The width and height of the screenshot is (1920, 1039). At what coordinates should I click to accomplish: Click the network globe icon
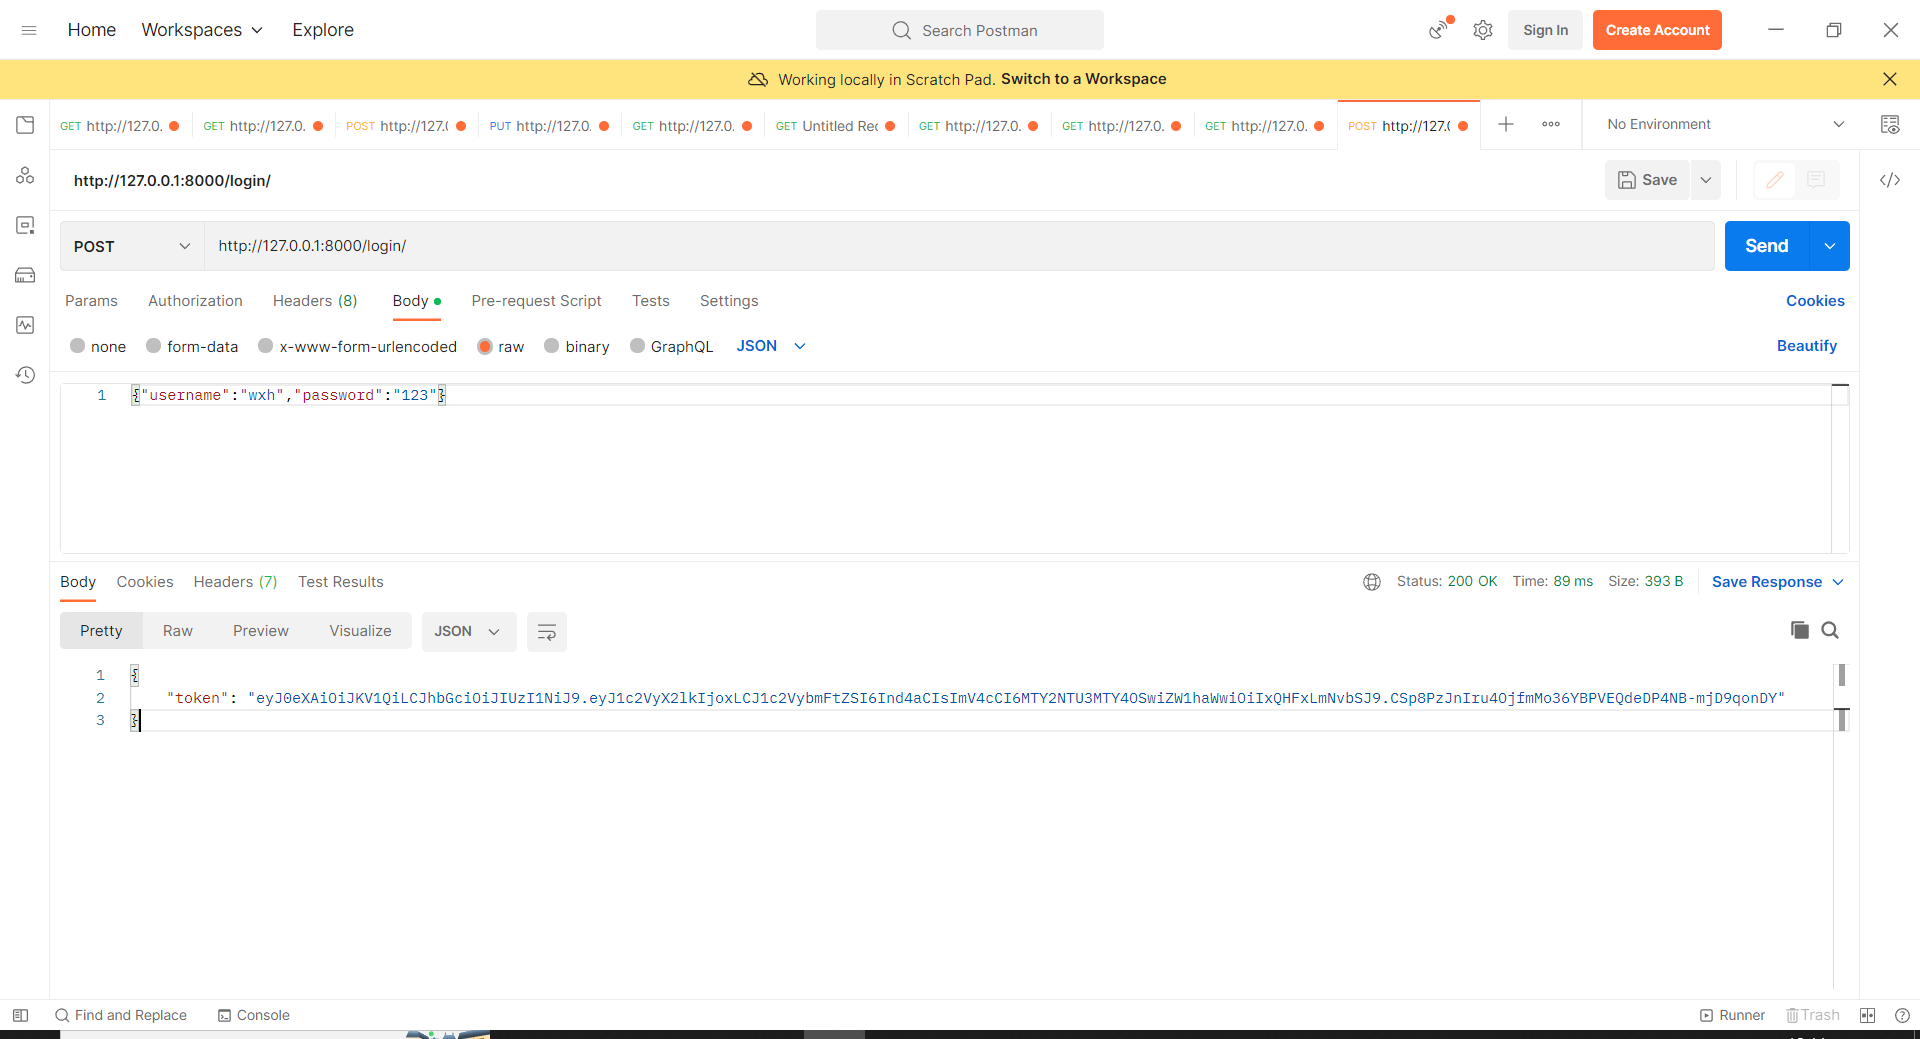[1372, 582]
